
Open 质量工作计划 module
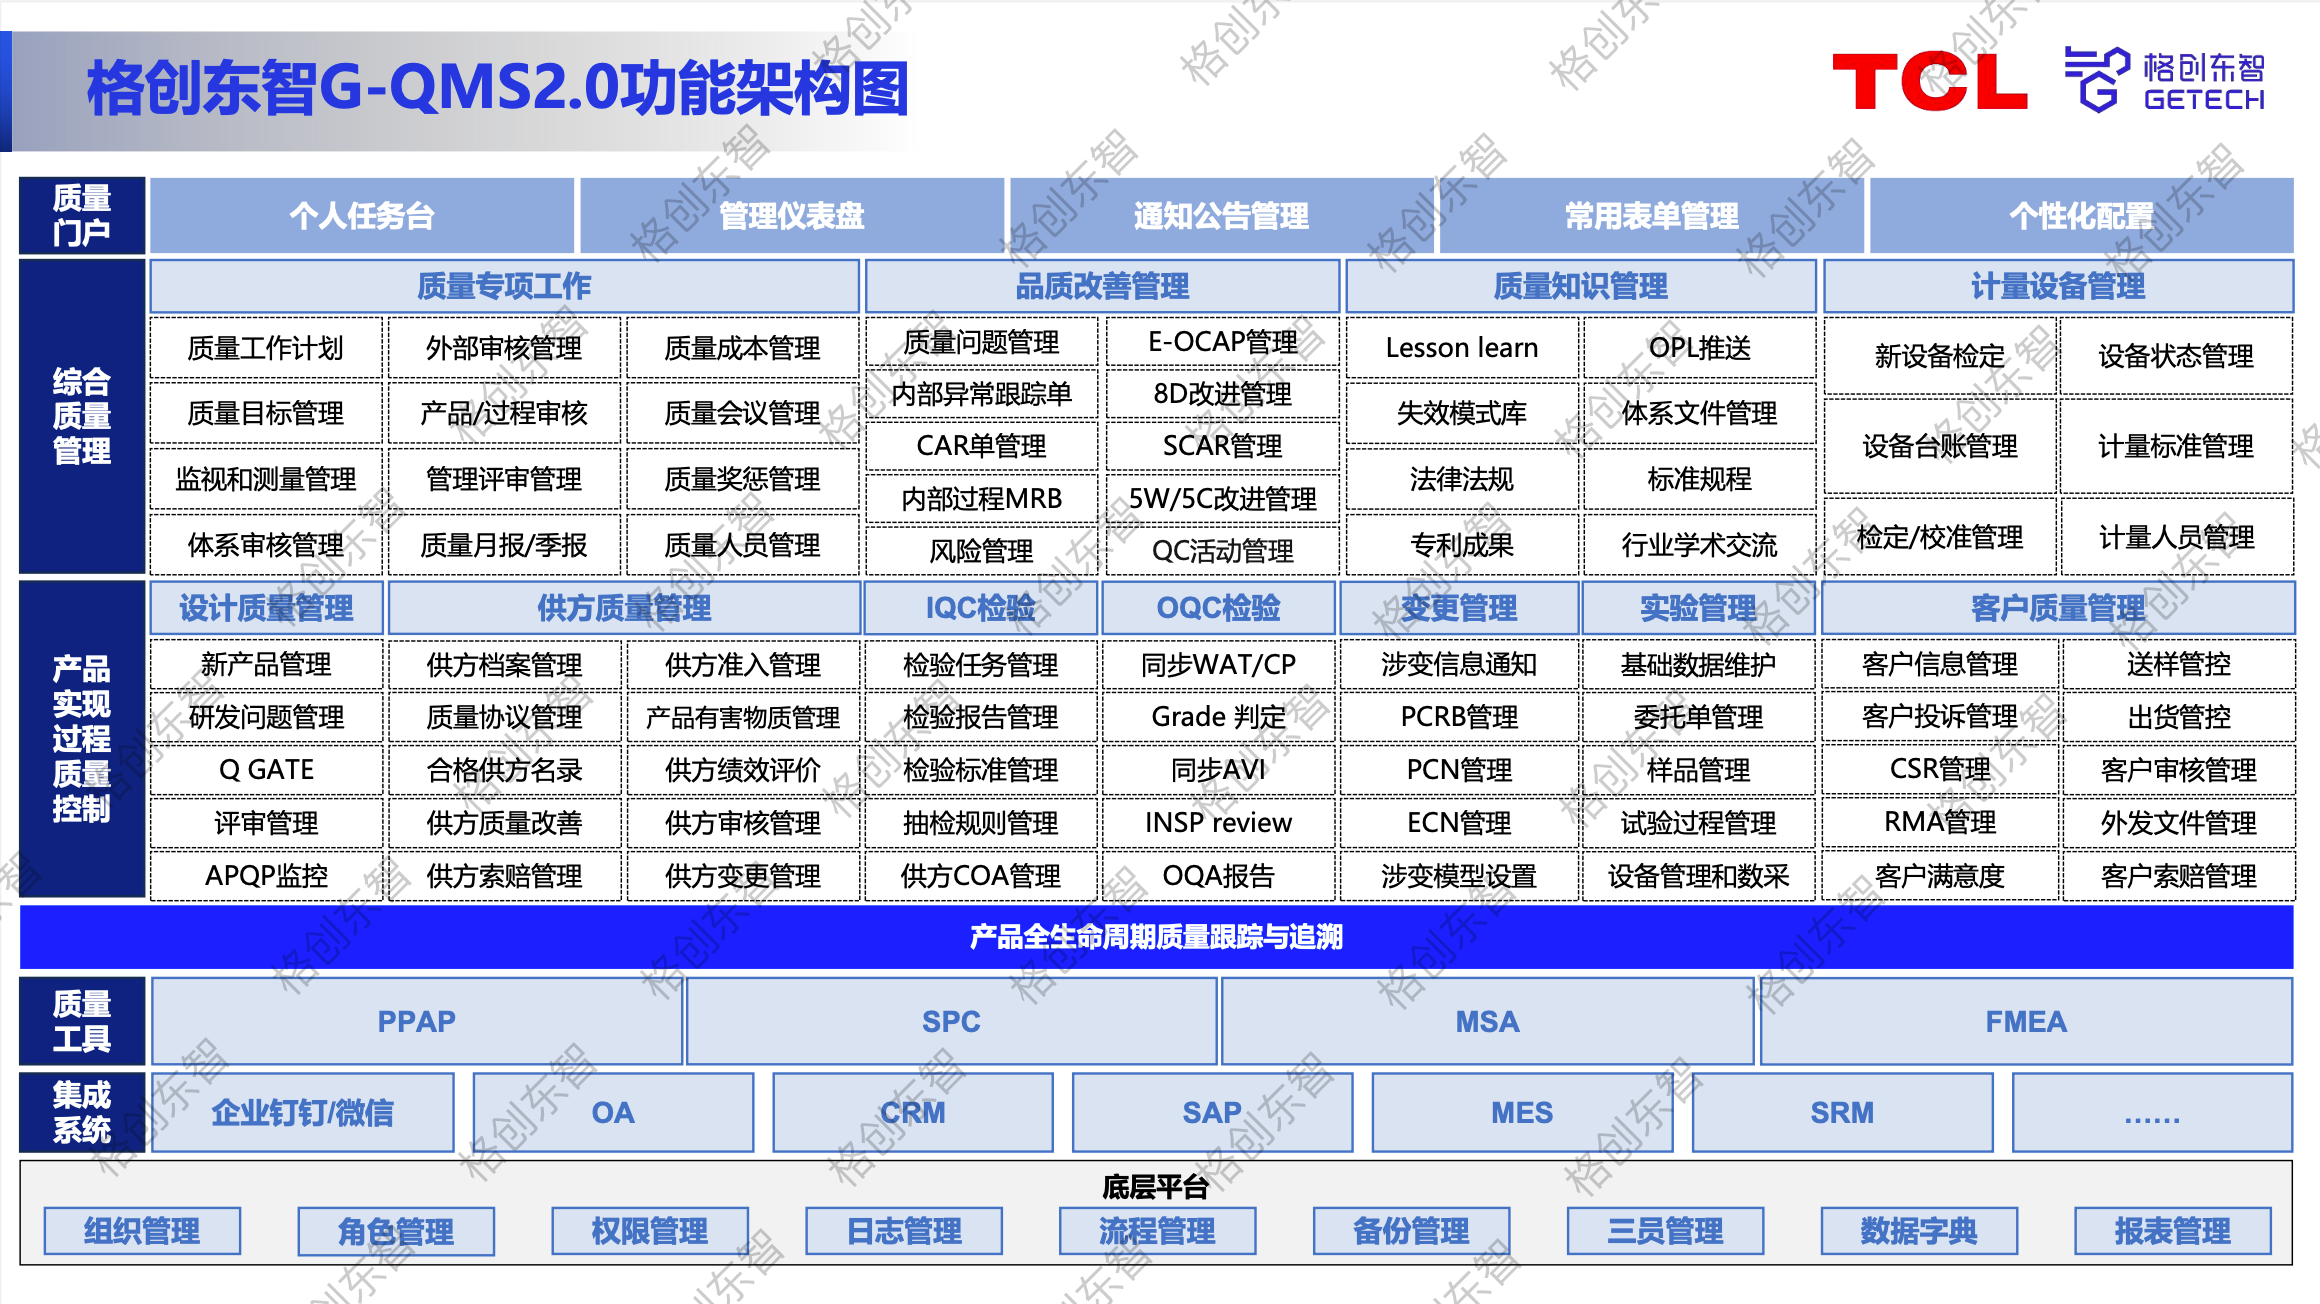point(266,348)
